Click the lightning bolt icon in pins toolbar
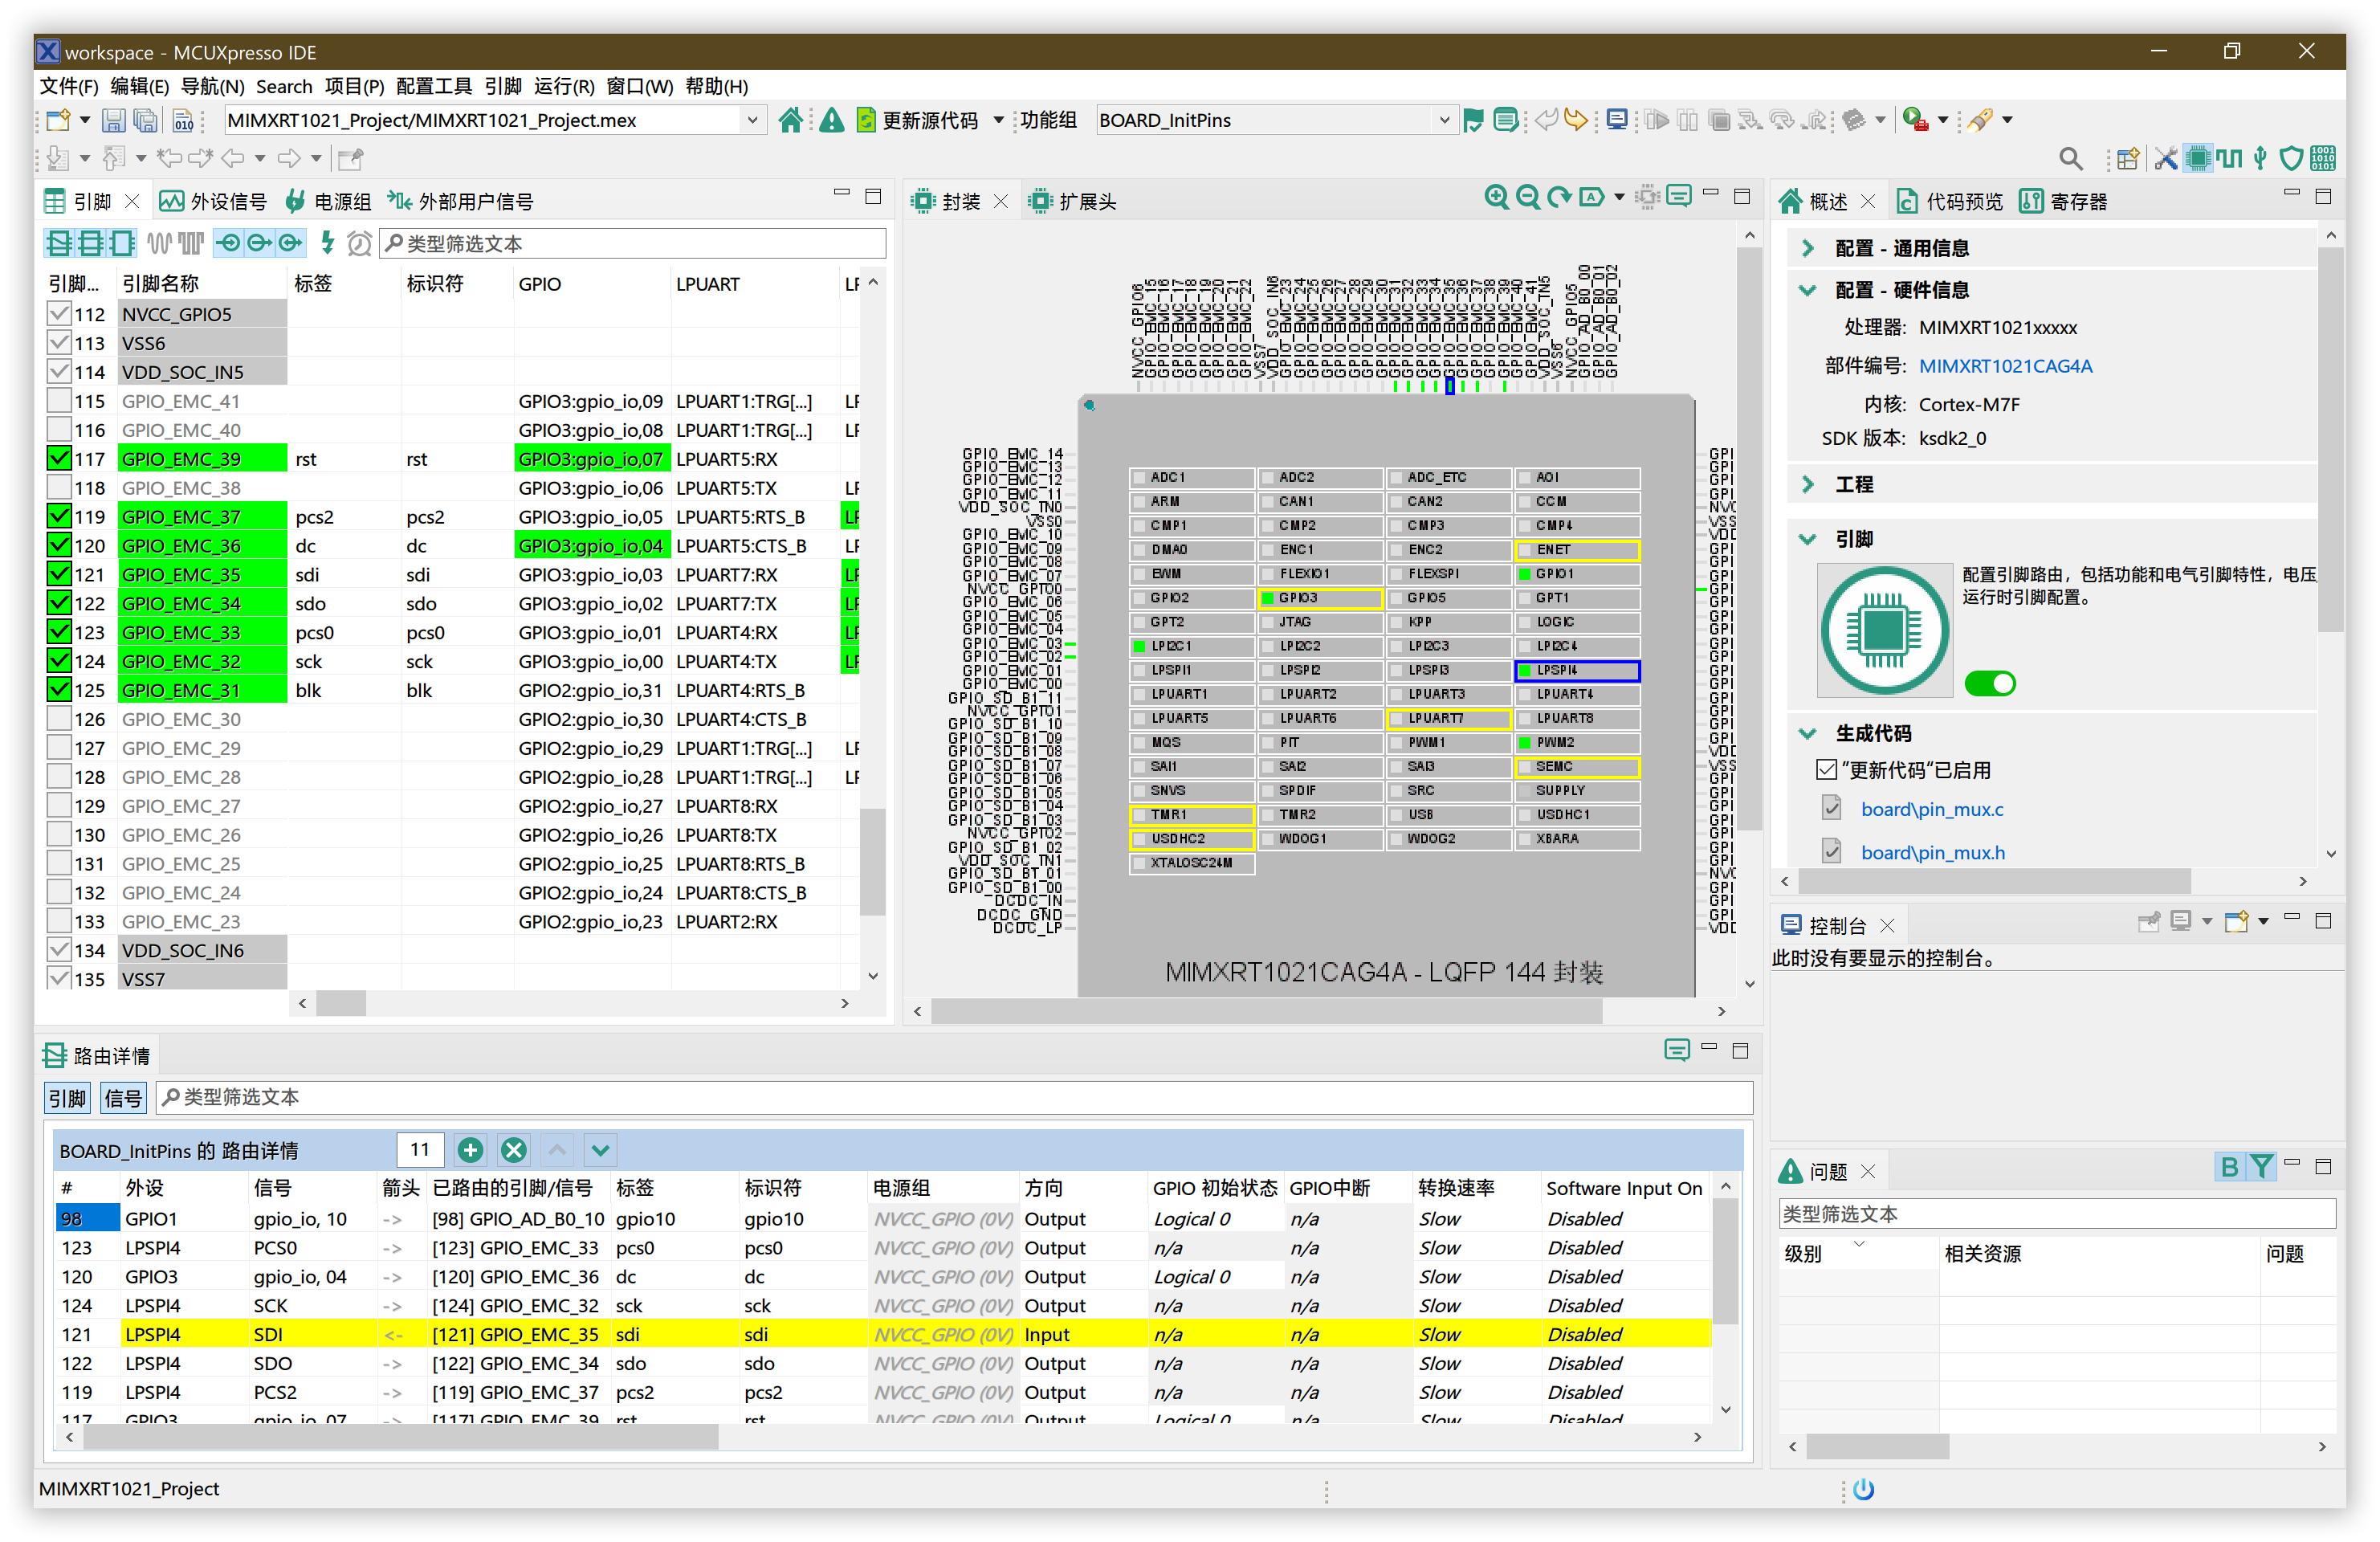This screenshot has width=2380, height=1542. point(327,242)
